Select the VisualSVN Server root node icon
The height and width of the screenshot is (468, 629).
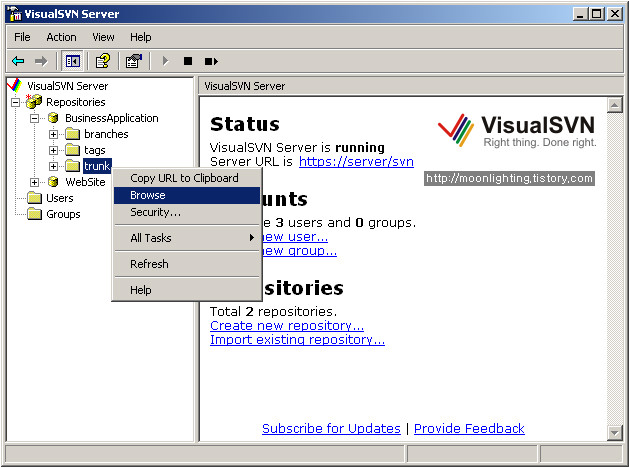point(15,85)
